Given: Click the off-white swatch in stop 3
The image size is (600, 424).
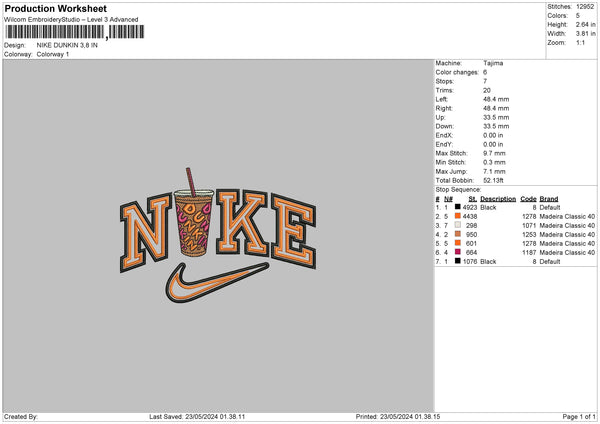Looking at the screenshot, I should 458,225.
